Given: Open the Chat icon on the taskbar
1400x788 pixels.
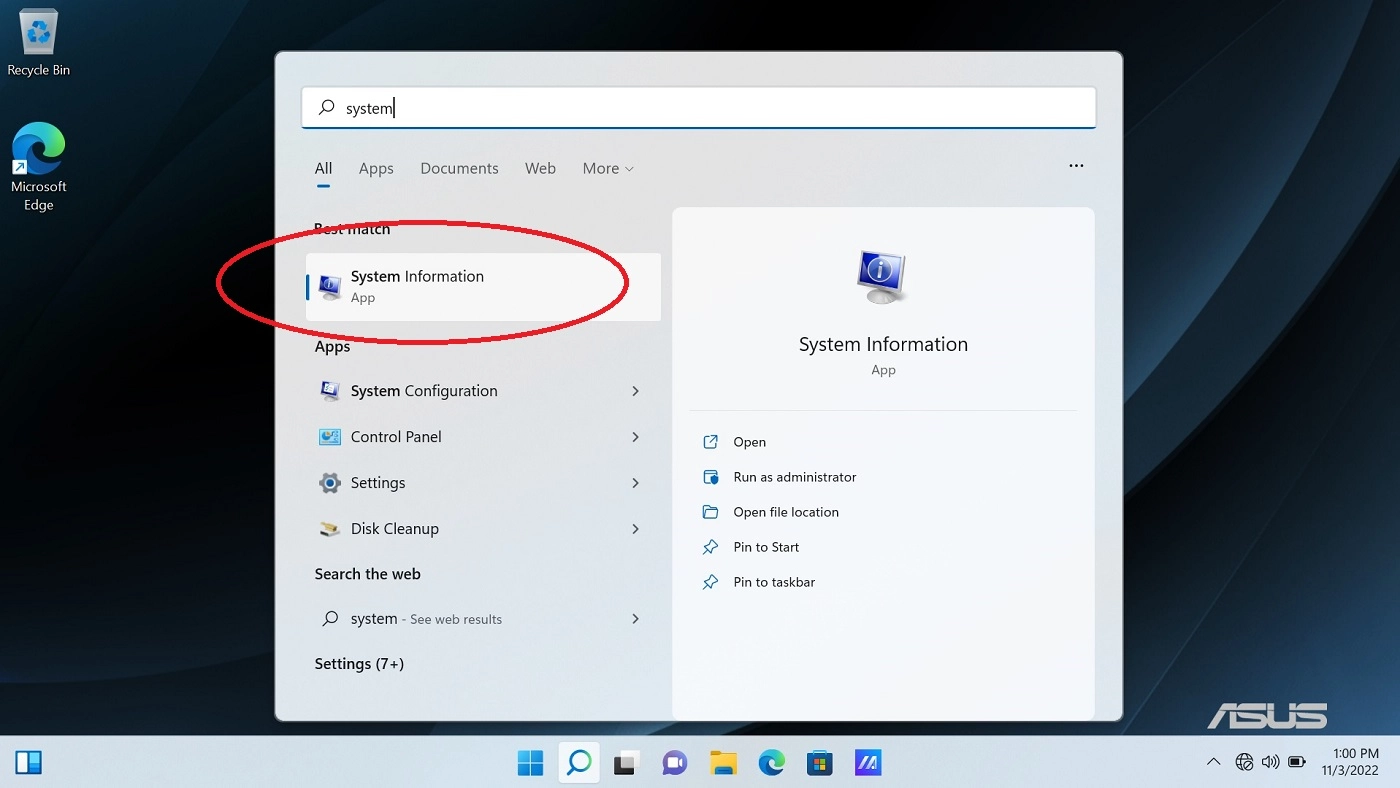Looking at the screenshot, I should pyautogui.click(x=674, y=763).
